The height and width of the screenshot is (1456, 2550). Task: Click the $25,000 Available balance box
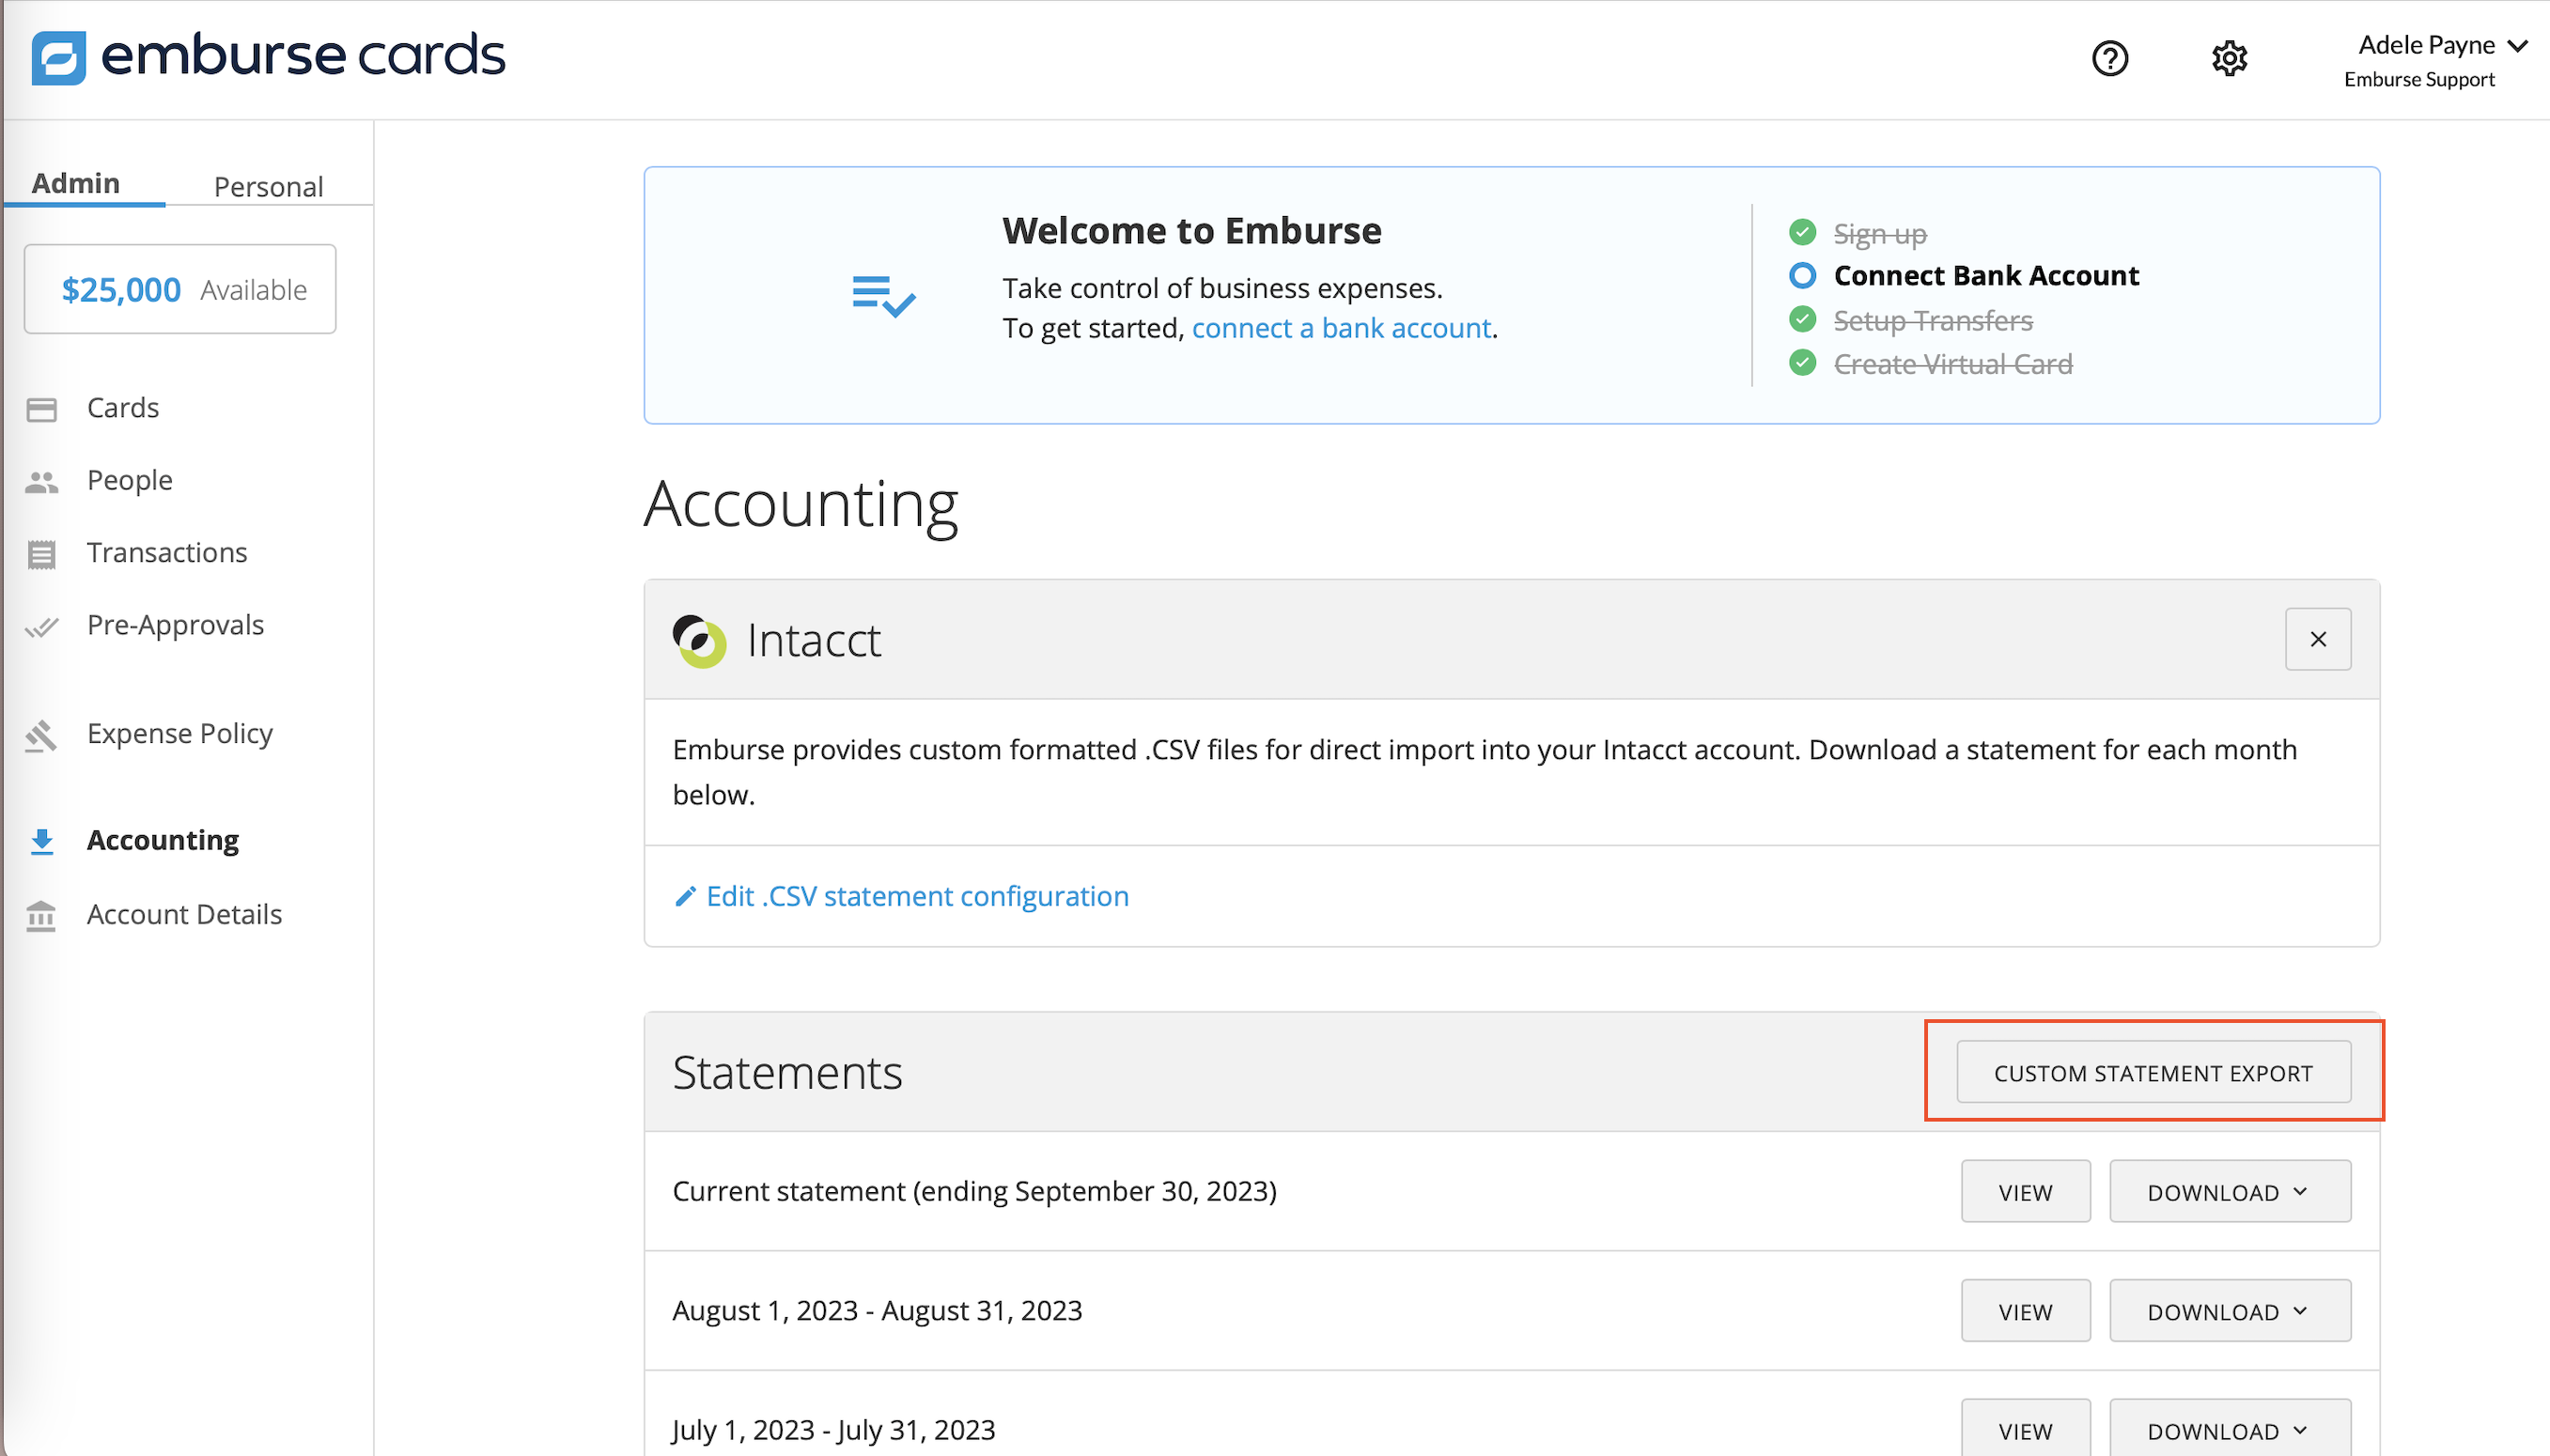pyautogui.click(x=180, y=289)
